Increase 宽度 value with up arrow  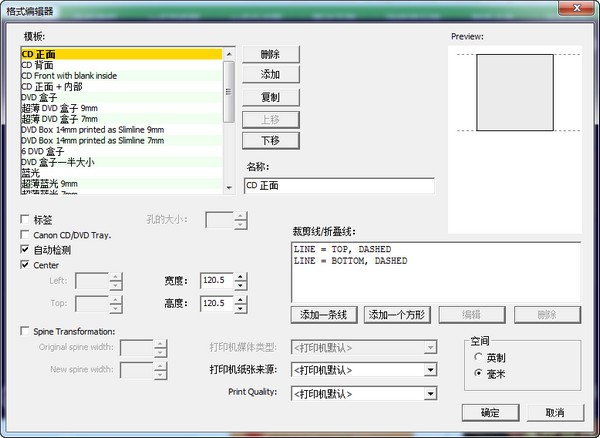243,277
